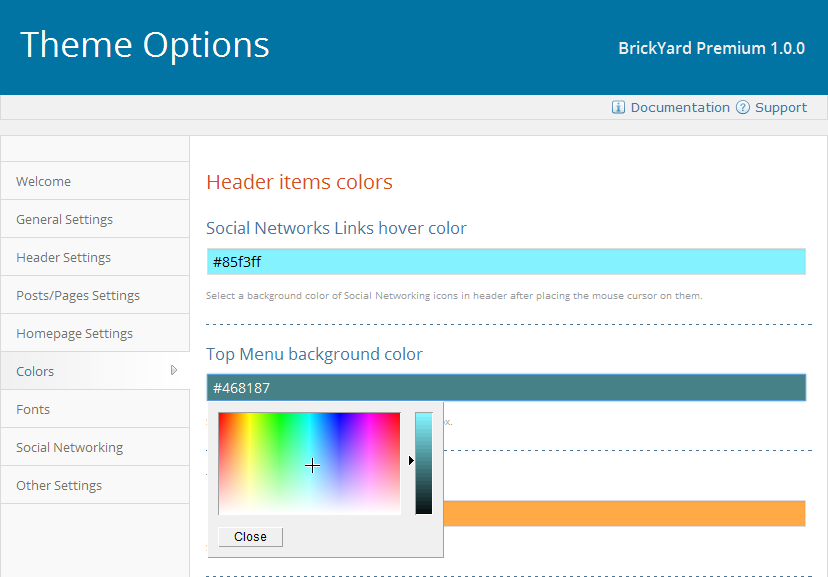
Task: Click the crosshair marker in color picker
Action: pyautogui.click(x=312, y=465)
